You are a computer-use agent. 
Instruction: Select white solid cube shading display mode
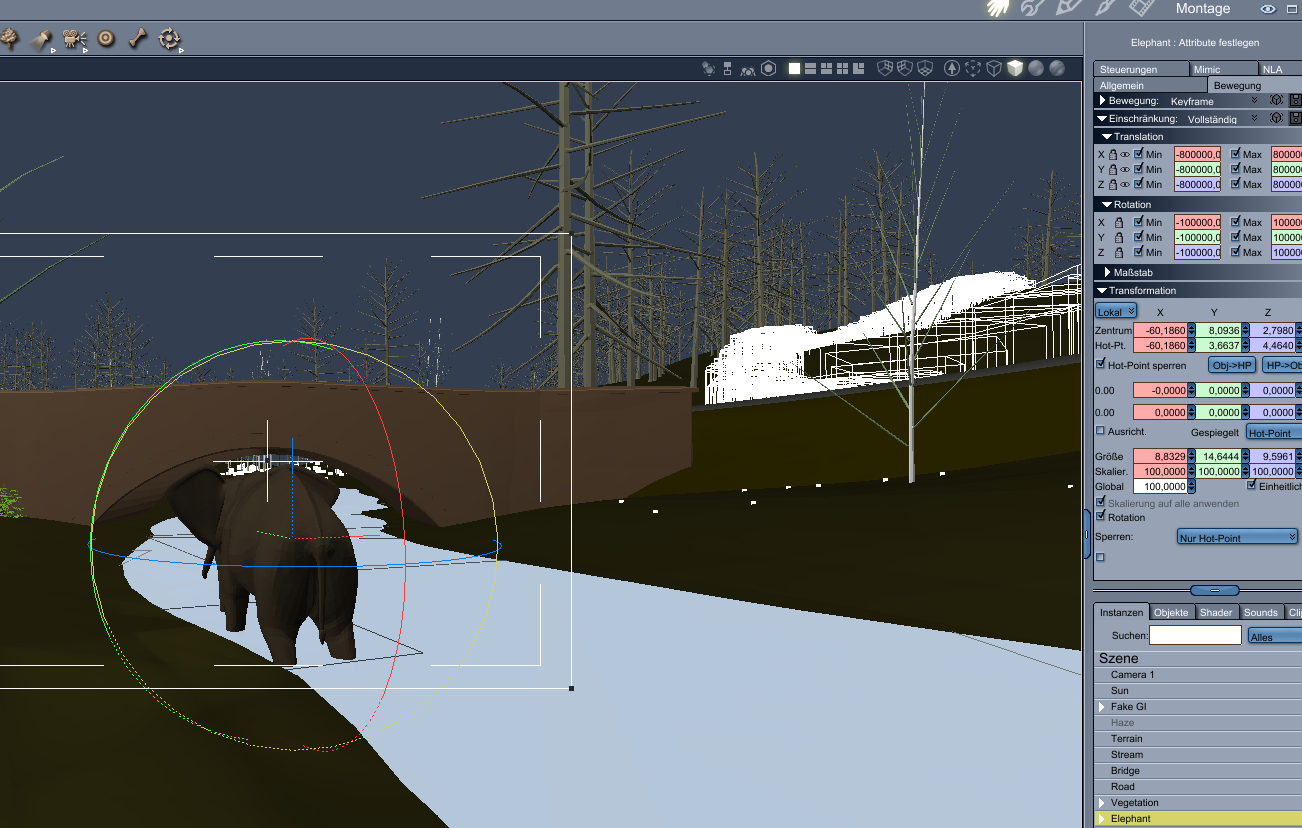1015,68
